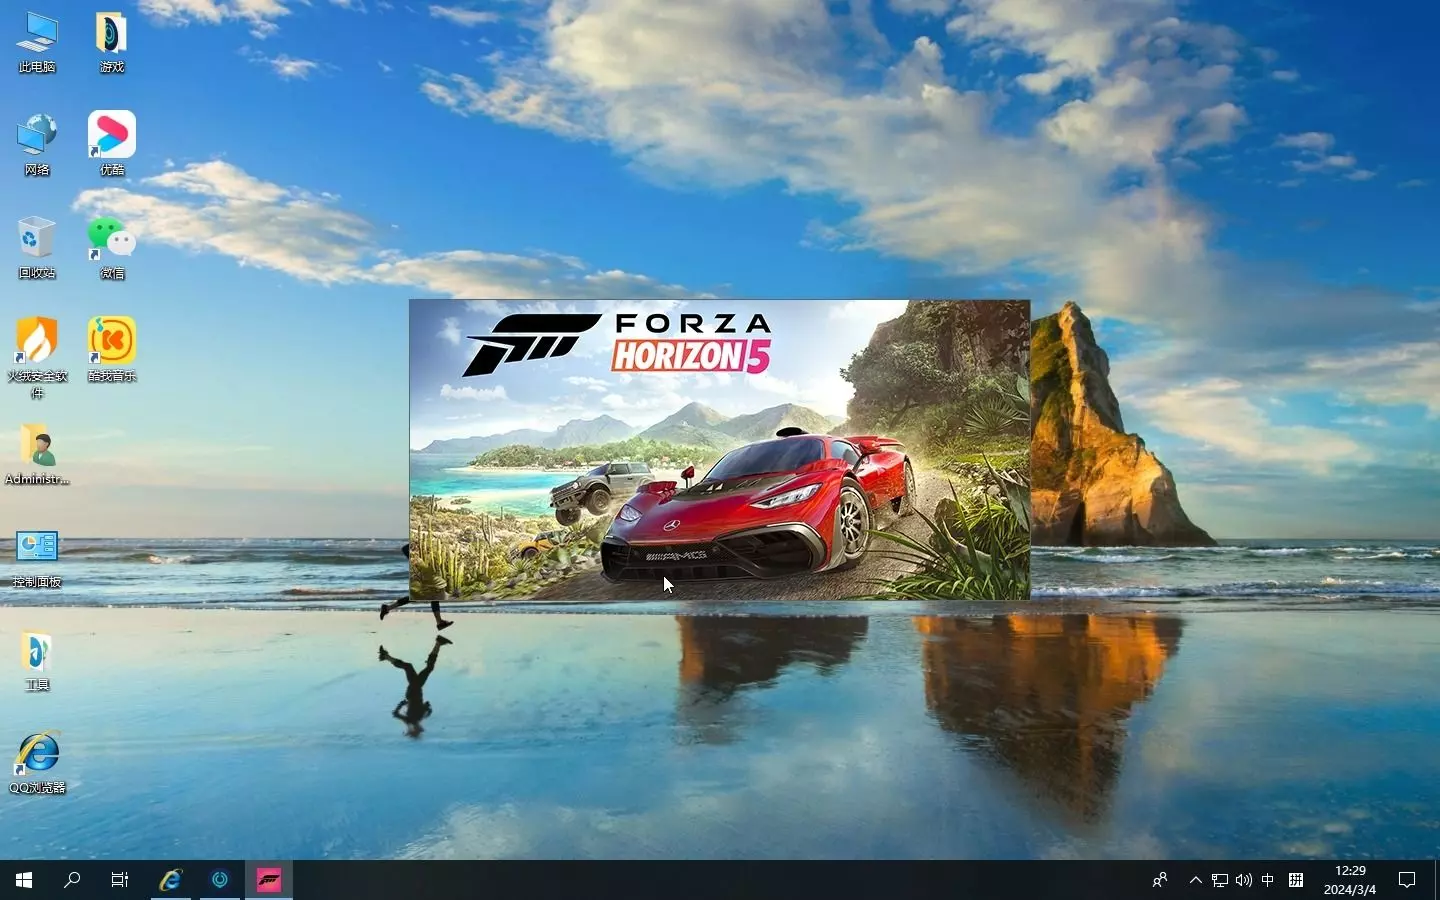Open the Windows Start menu
The width and height of the screenshot is (1440, 900).
[x=24, y=880]
